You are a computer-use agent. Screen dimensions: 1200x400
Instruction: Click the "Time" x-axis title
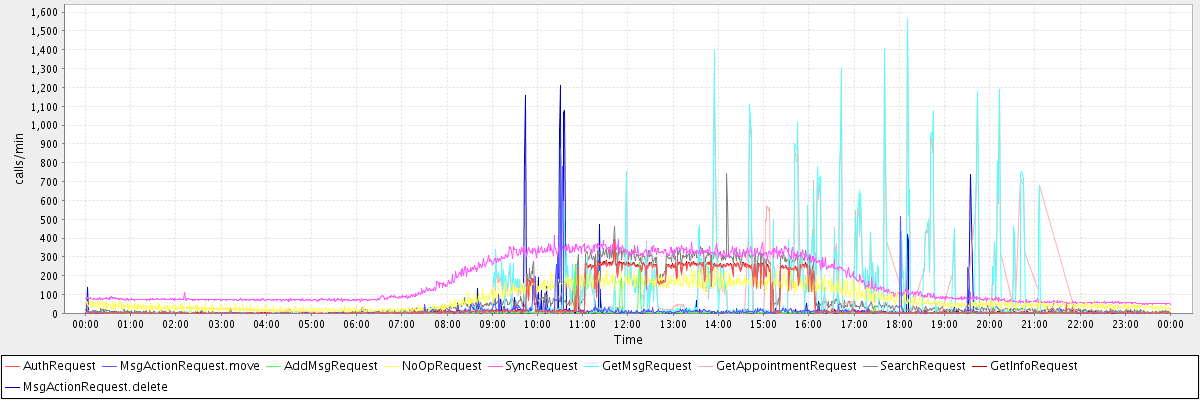tap(628, 340)
